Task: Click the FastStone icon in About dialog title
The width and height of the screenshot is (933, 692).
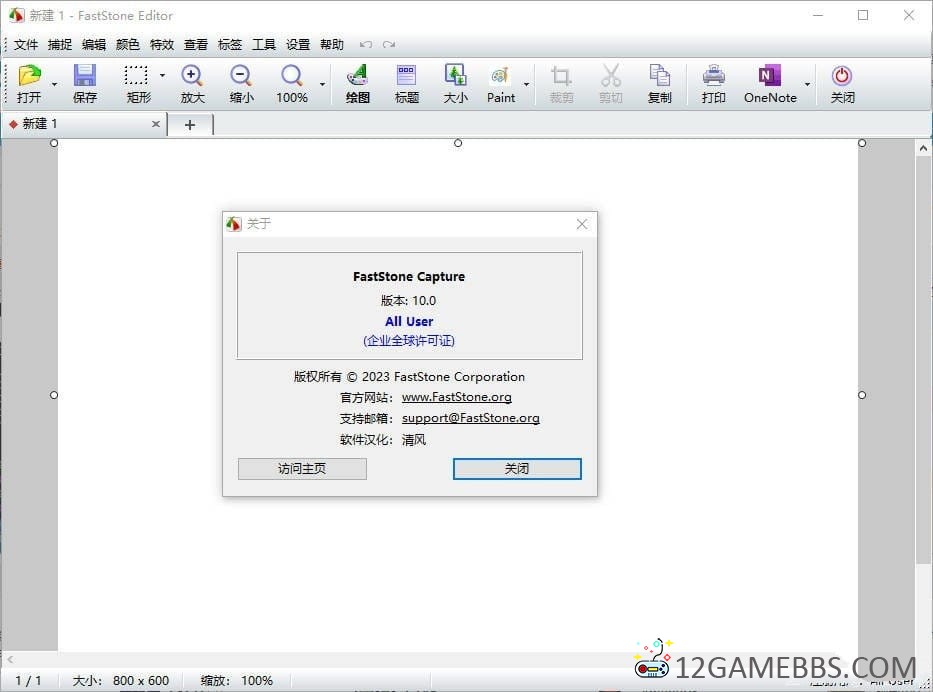Action: pos(234,224)
